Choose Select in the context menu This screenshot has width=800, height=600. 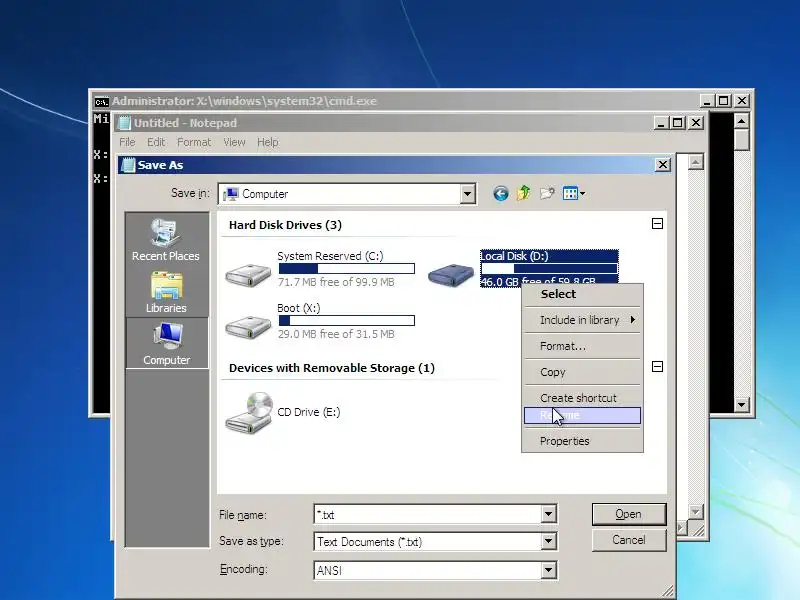pyautogui.click(x=582, y=294)
